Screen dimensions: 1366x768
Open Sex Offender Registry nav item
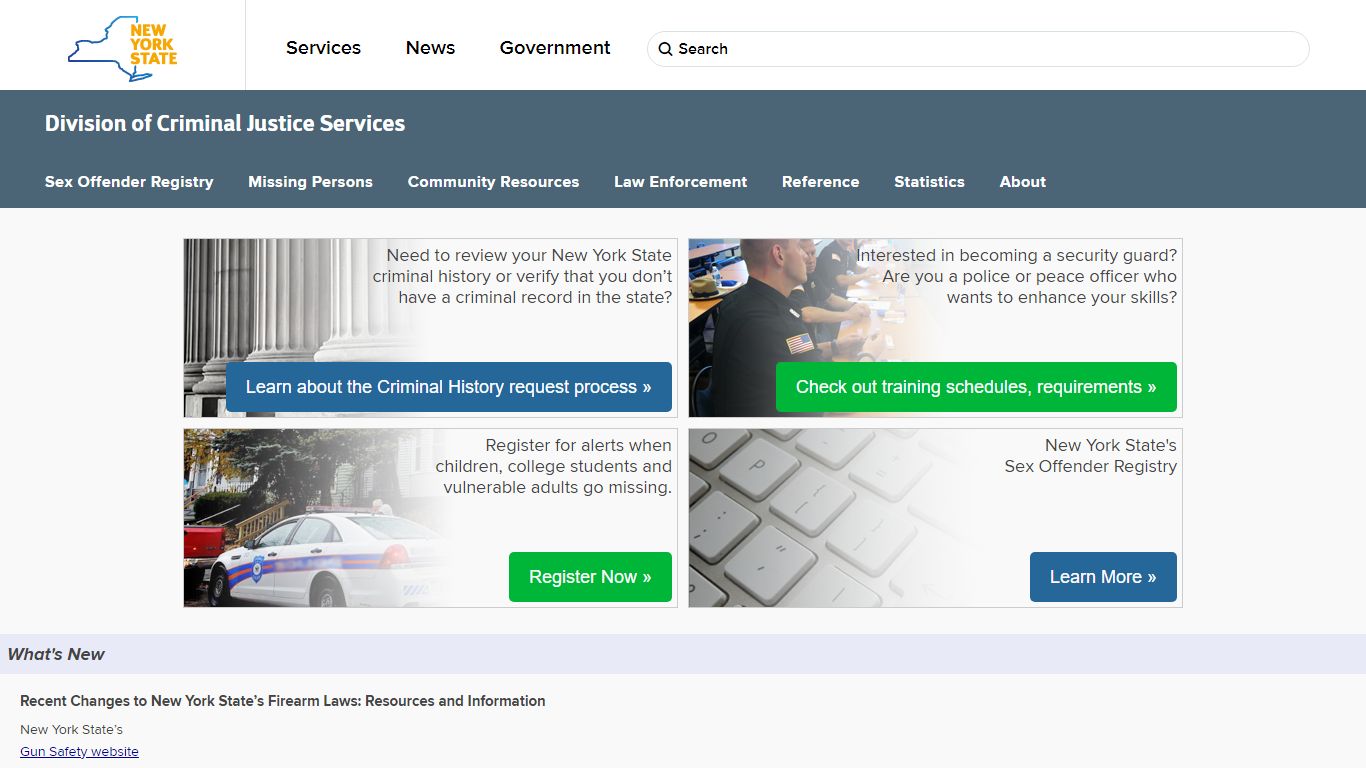click(129, 182)
